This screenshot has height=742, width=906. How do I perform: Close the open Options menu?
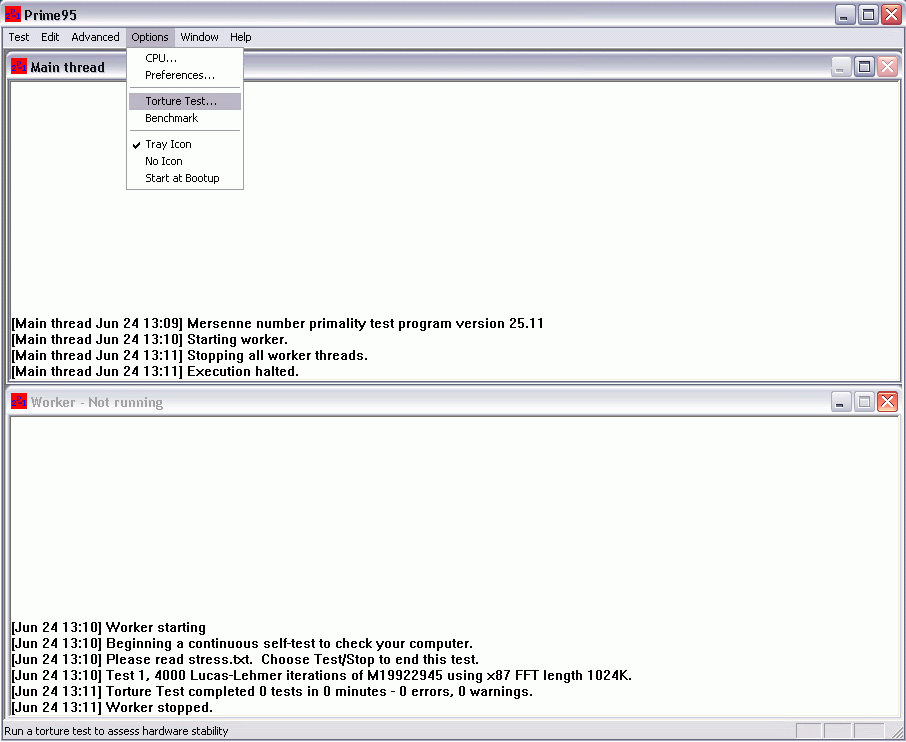(150, 37)
